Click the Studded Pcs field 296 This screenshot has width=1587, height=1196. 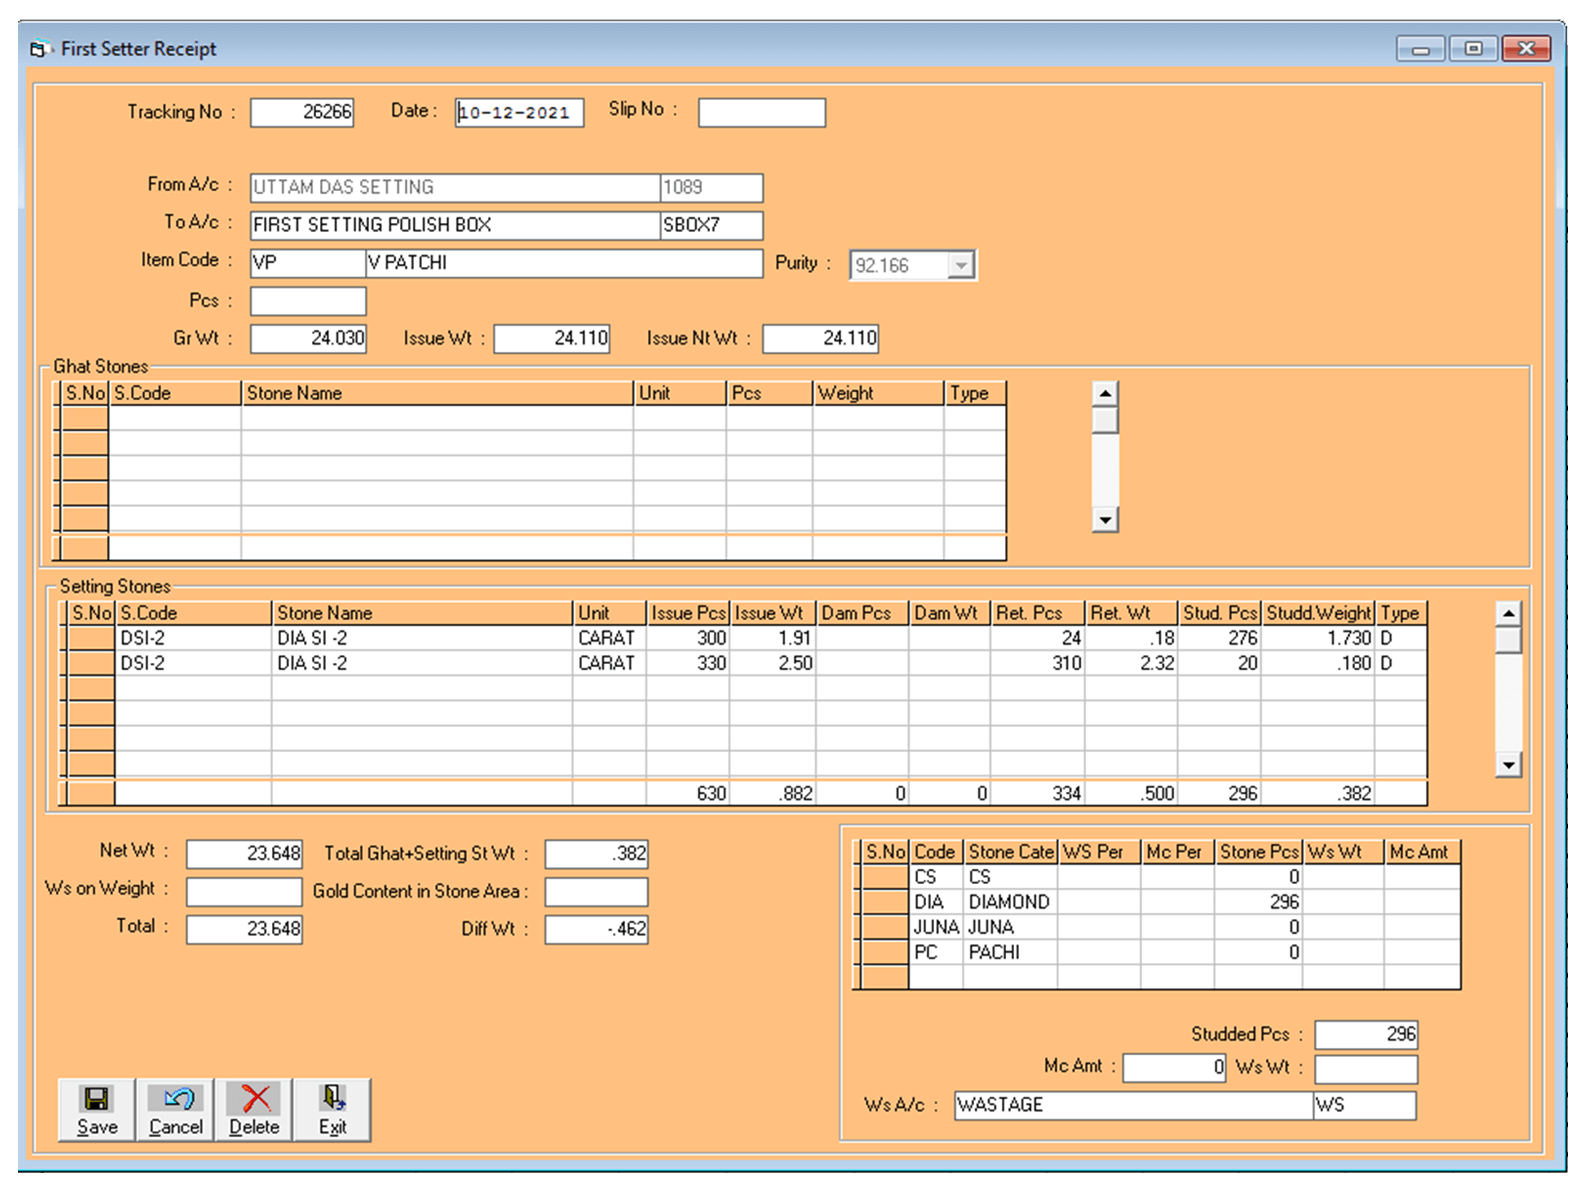coord(1366,1034)
